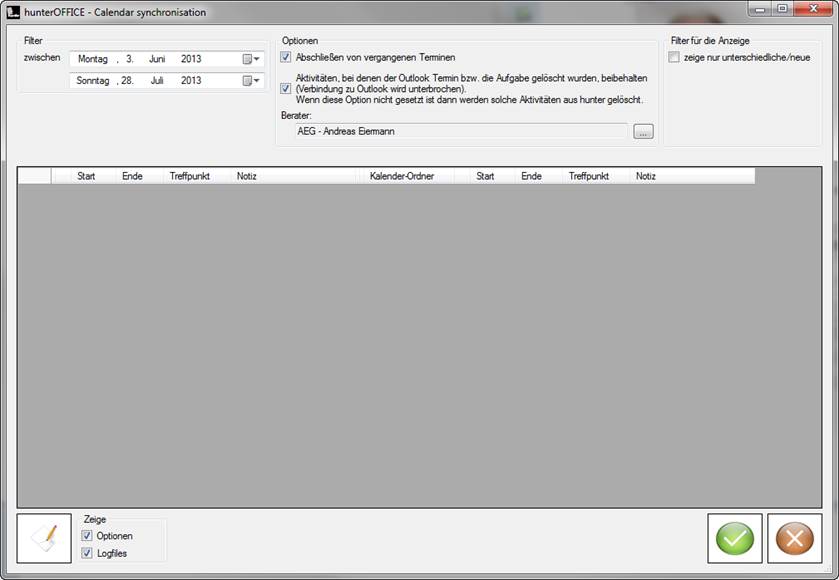Toggle 'Abschließen von vergangenen Terminen' checkbox
Image resolution: width=839 pixels, height=580 pixels.
[286, 58]
